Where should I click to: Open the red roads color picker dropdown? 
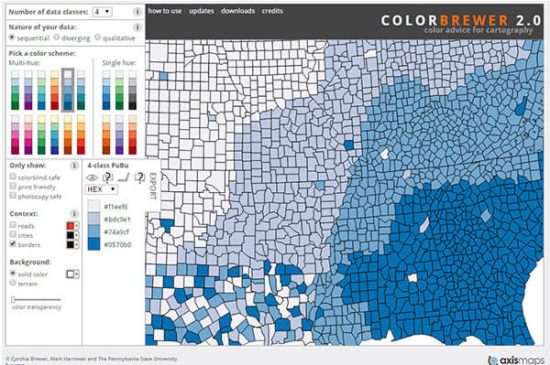click(x=72, y=225)
